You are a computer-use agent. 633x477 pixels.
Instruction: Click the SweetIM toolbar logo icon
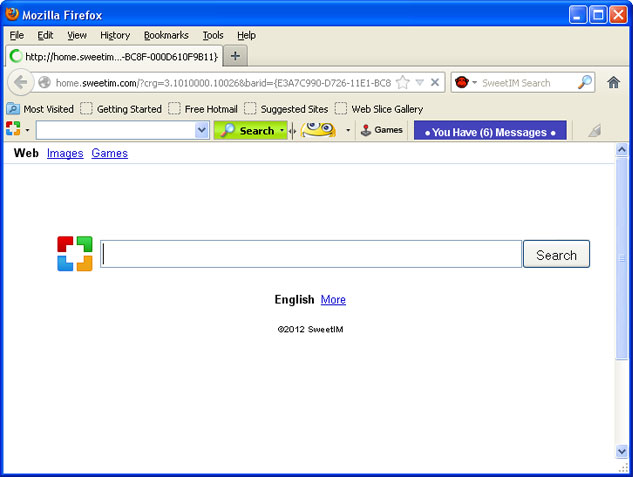(x=13, y=129)
